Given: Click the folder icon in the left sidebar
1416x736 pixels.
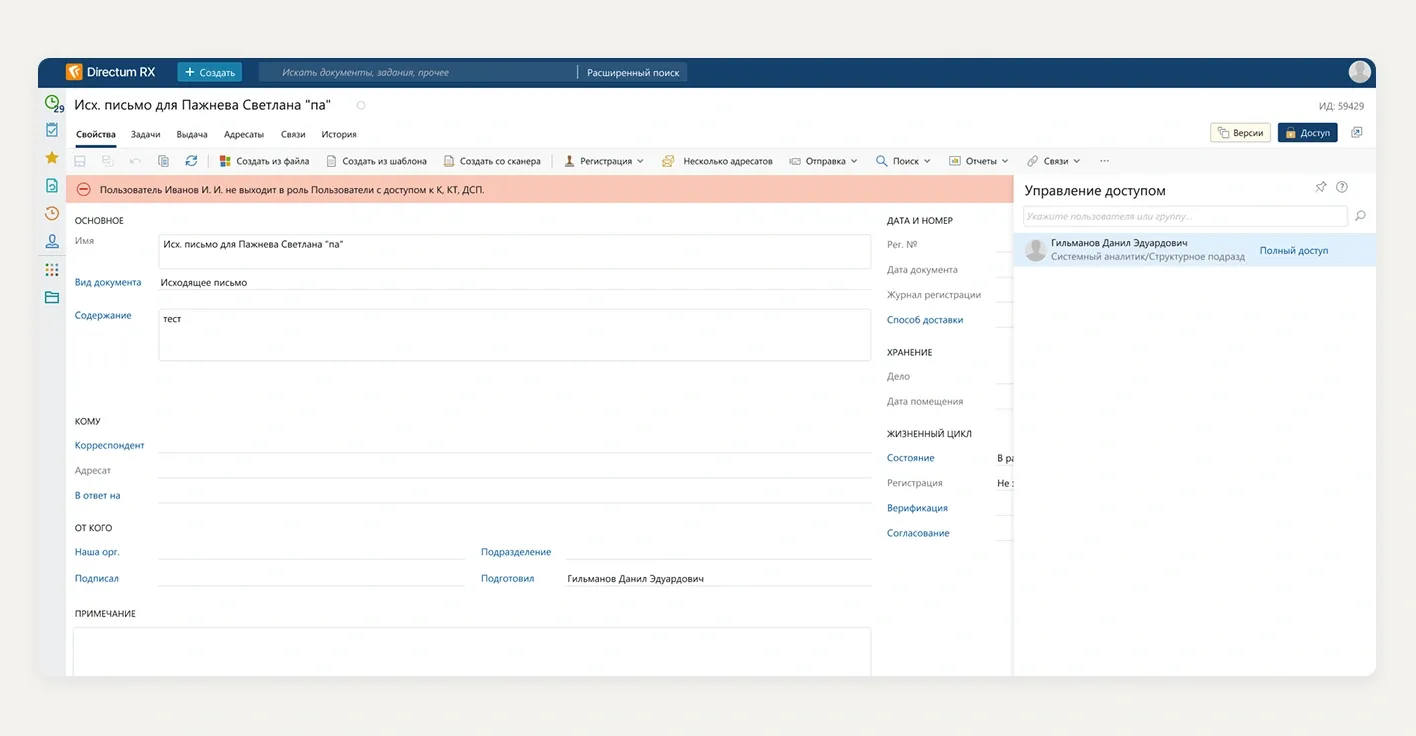Looking at the screenshot, I should pyautogui.click(x=52, y=297).
